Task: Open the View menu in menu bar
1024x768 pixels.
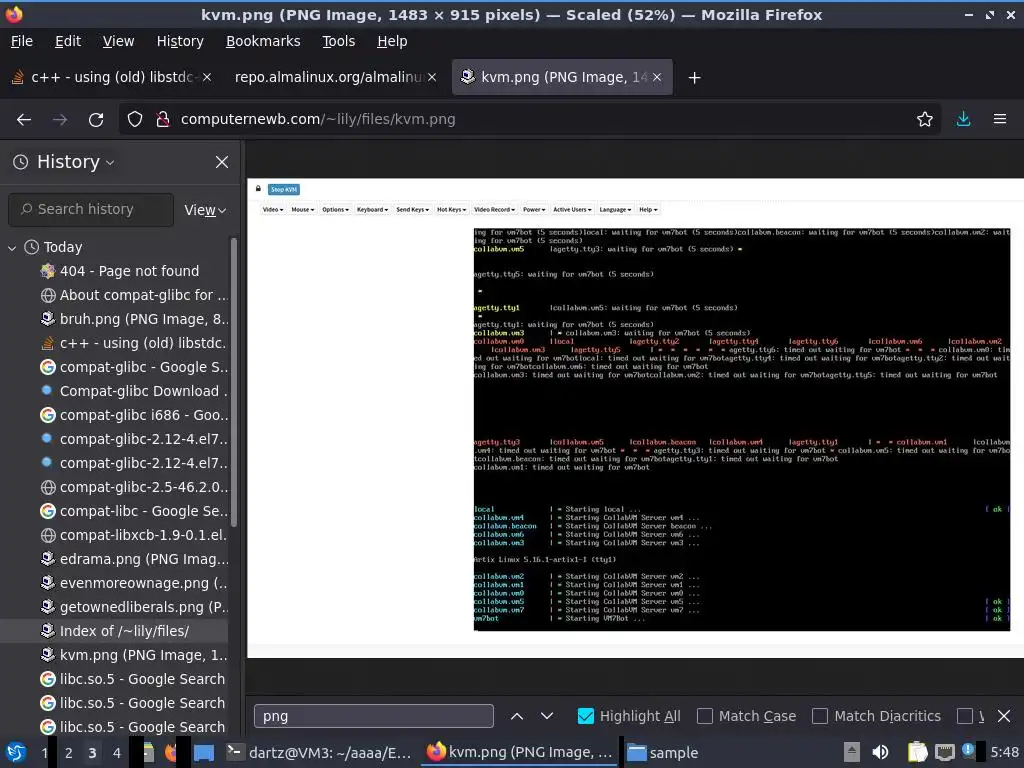Action: 118,41
